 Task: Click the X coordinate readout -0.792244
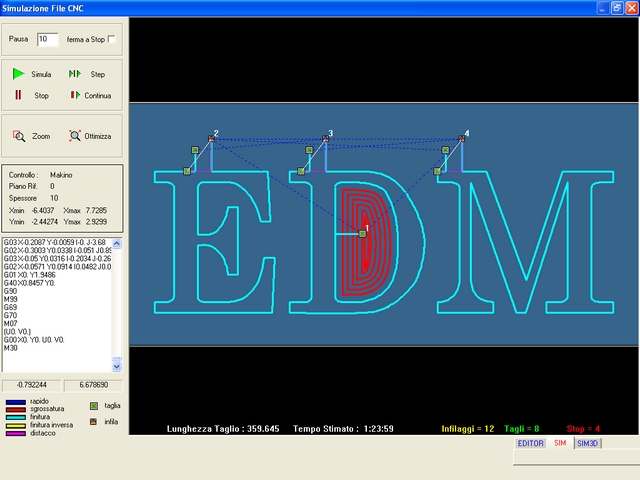click(x=32, y=385)
